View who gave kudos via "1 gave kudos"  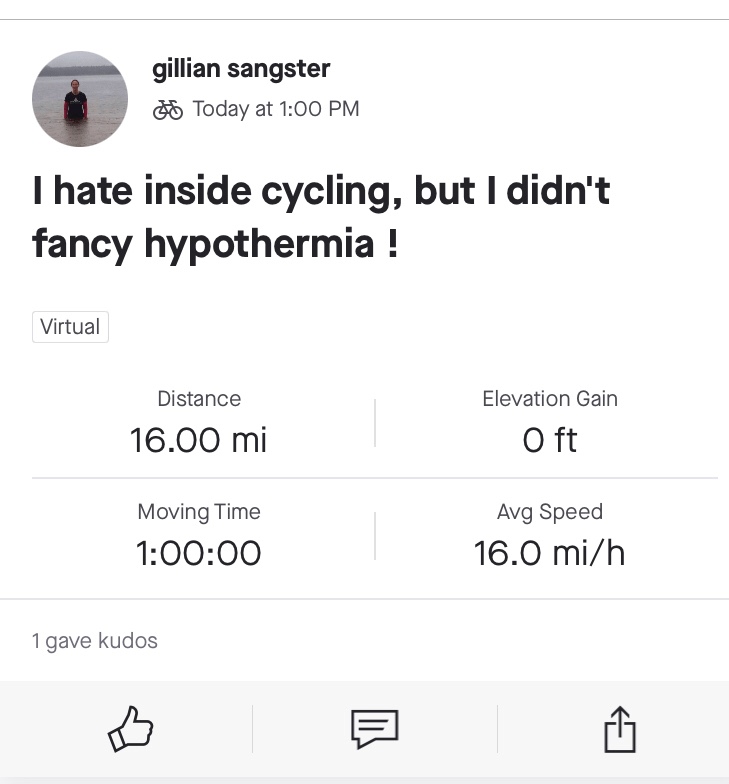[95, 641]
